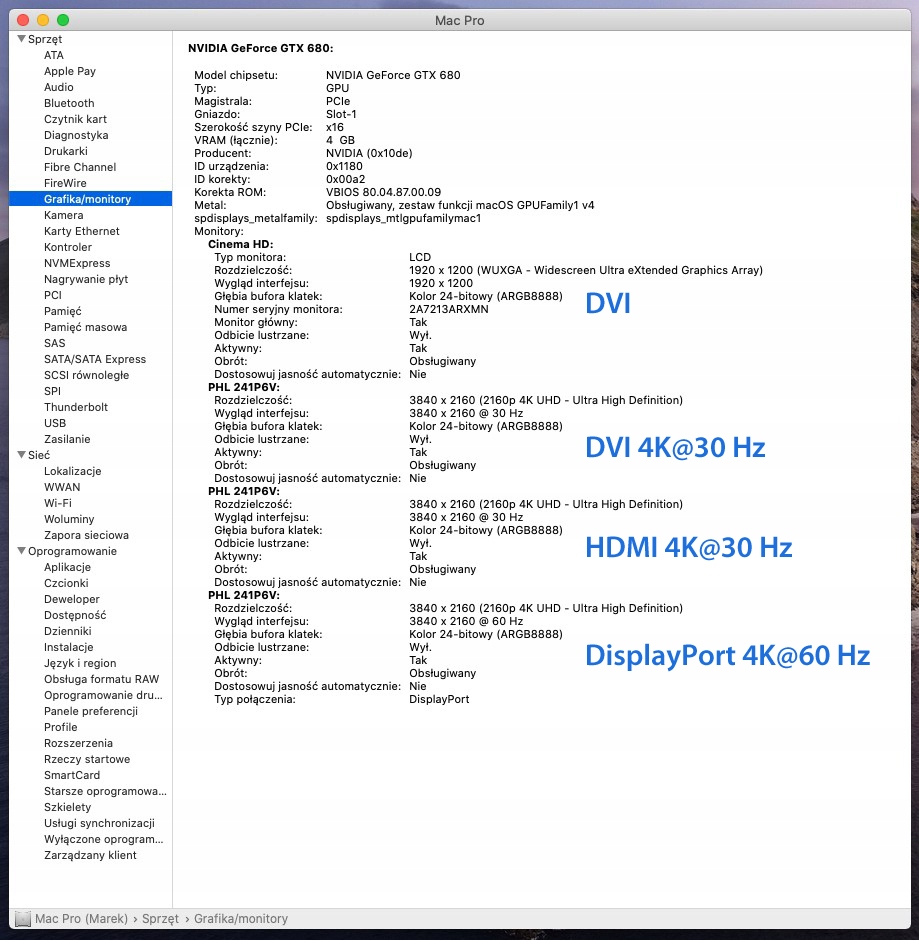
Task: Open Profile sidebar item
Action: click(x=61, y=727)
